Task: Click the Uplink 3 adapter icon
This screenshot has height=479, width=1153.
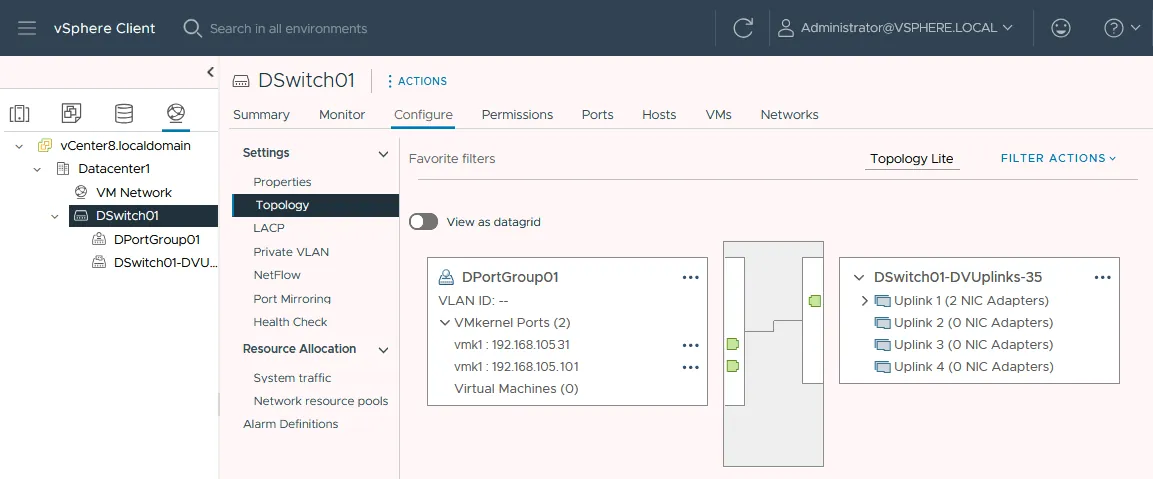Action: (882, 344)
